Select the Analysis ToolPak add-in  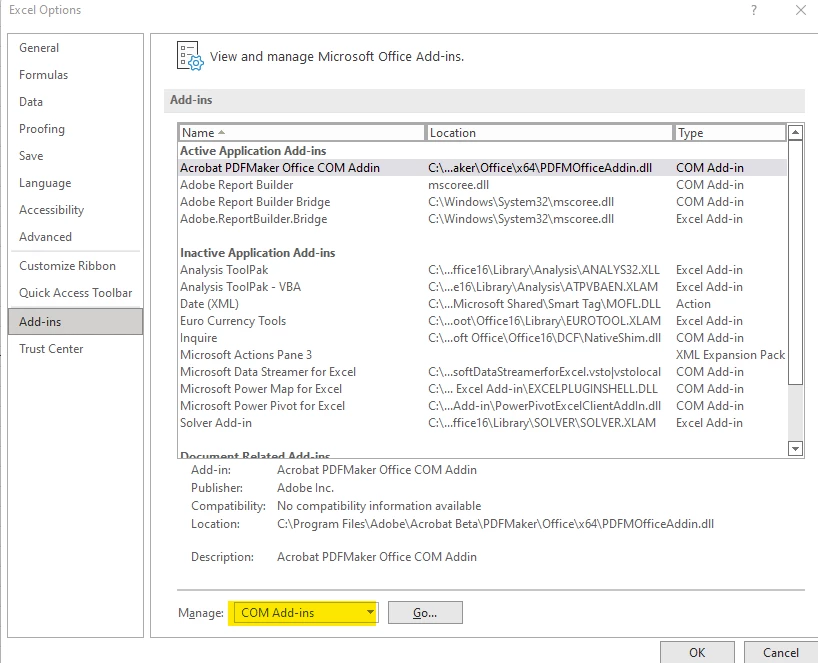point(483,270)
